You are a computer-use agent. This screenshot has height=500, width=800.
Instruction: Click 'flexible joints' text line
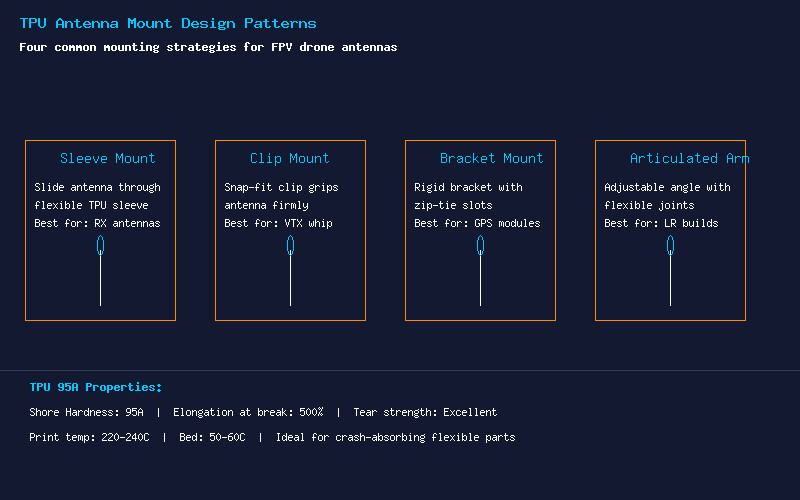[x=649, y=205]
